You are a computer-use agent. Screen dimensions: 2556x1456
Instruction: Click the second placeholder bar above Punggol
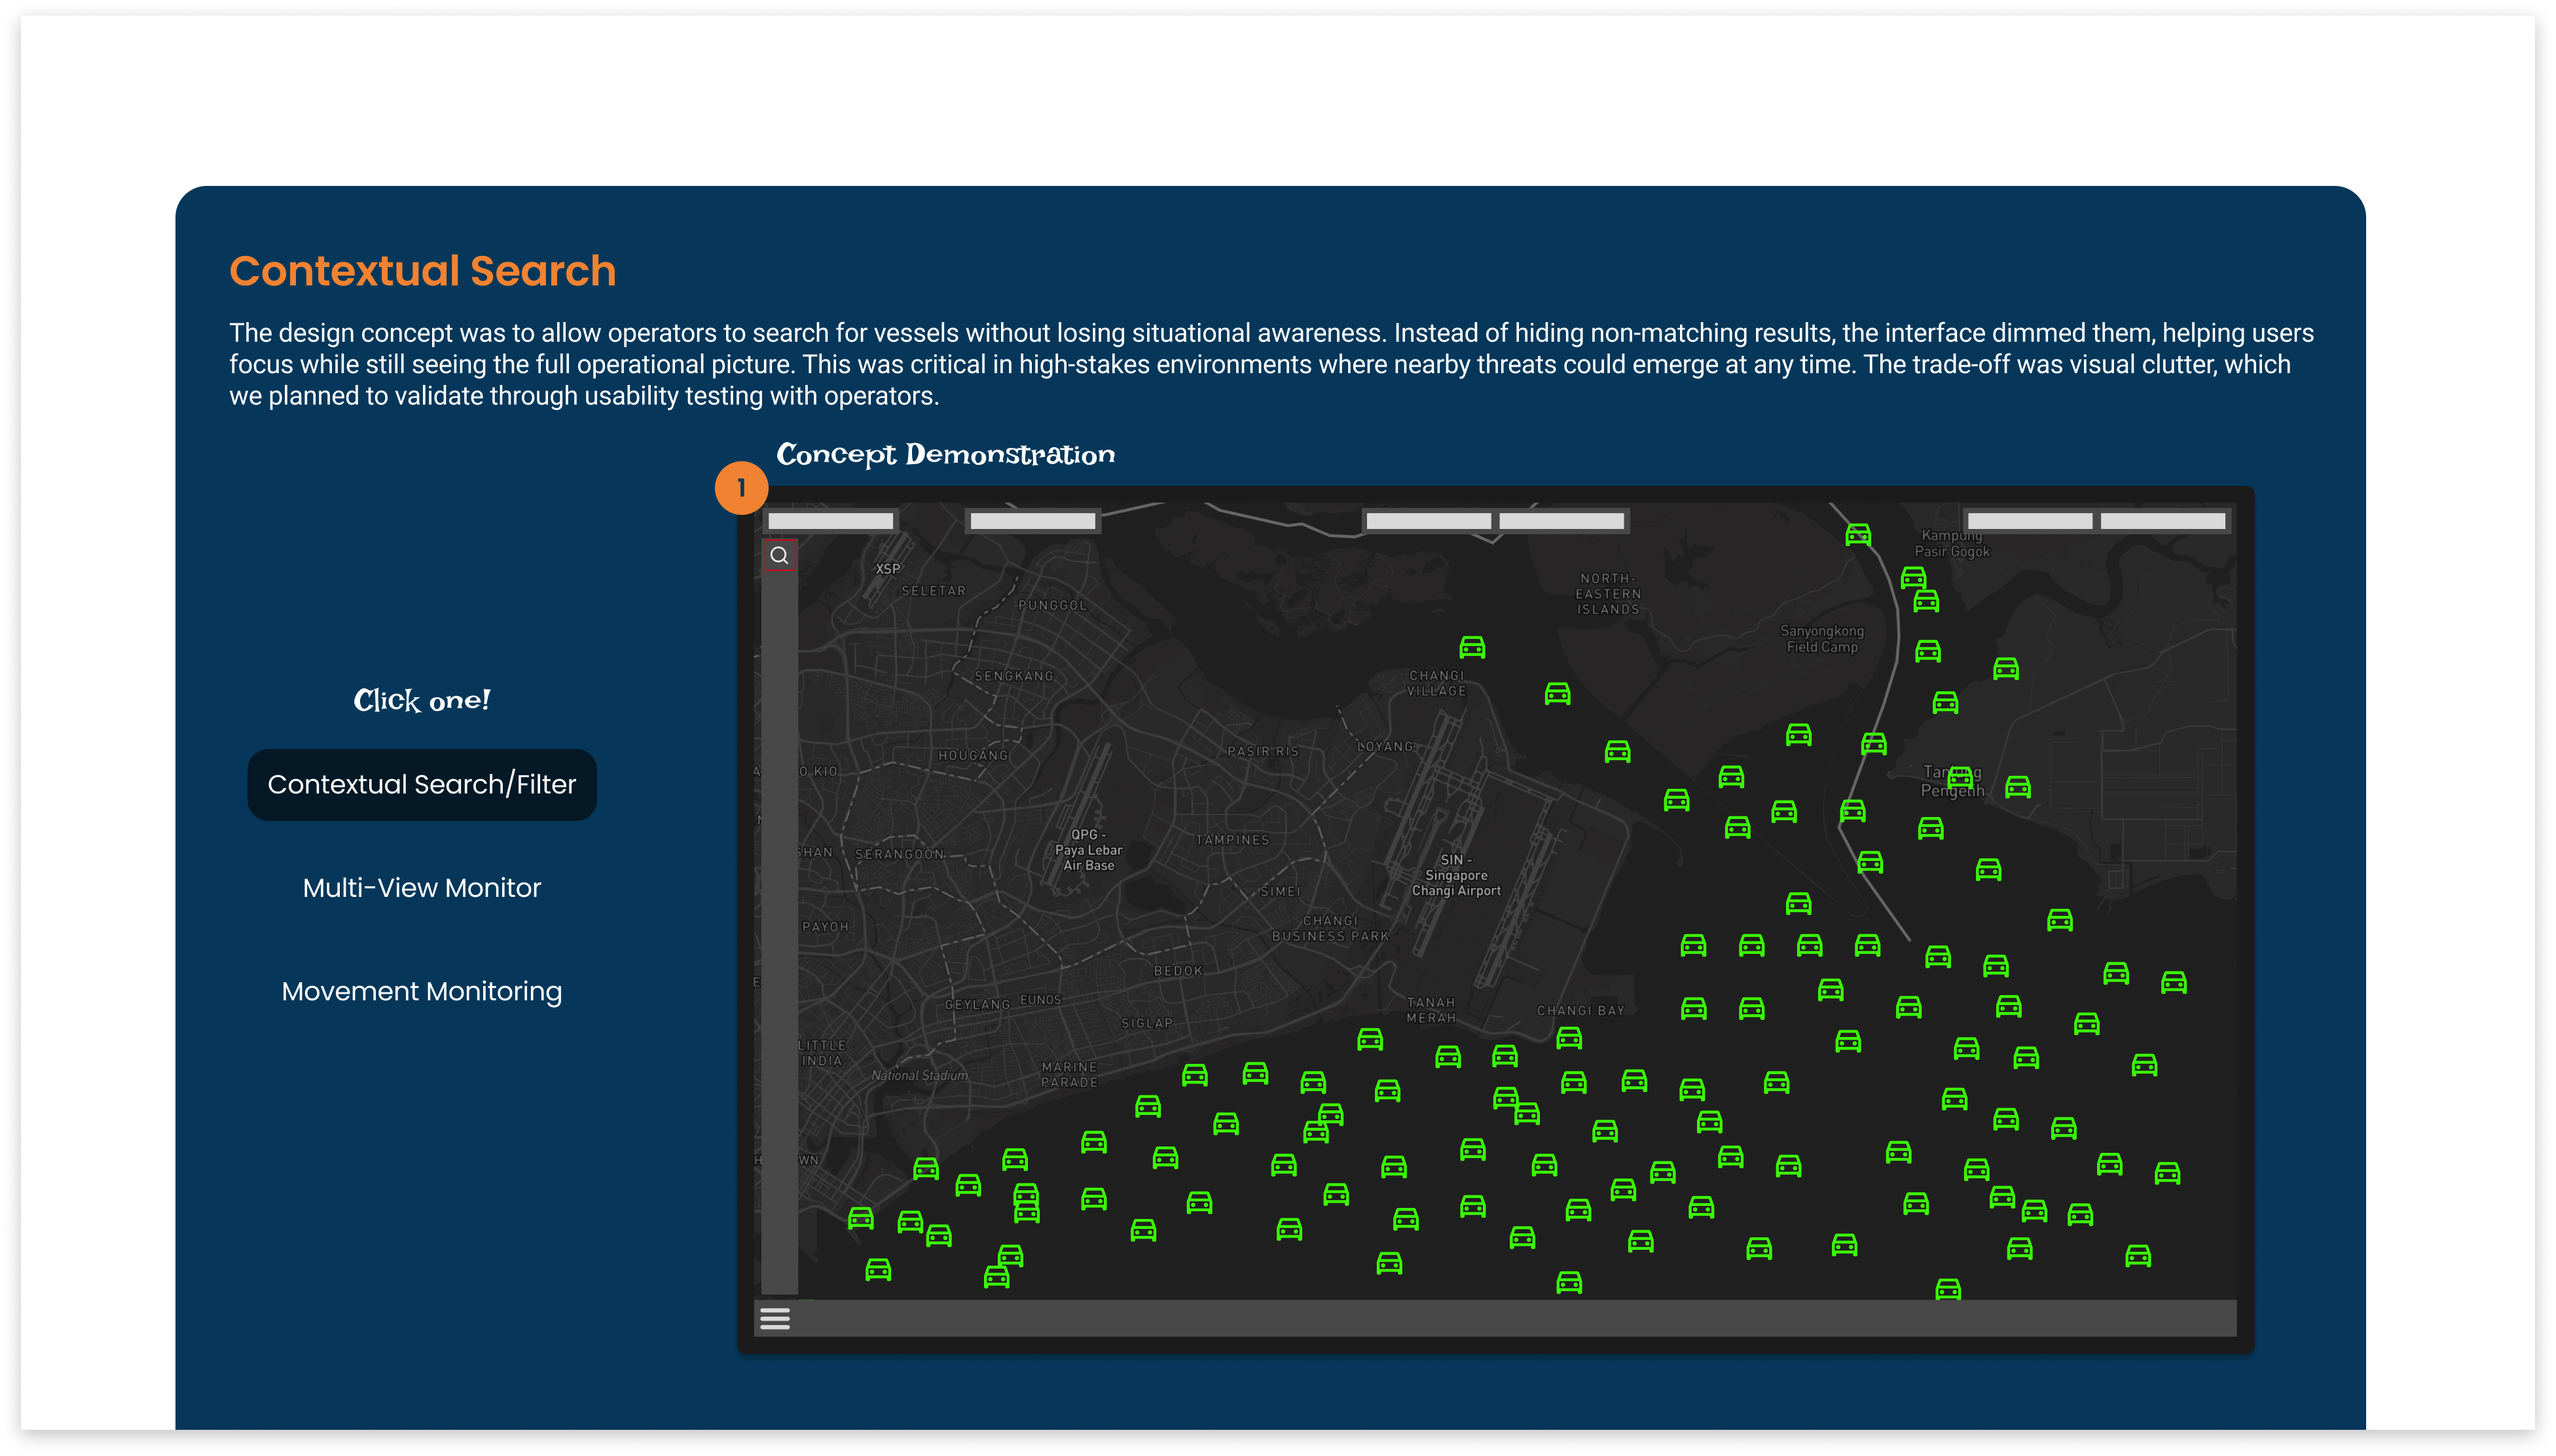(x=1032, y=521)
